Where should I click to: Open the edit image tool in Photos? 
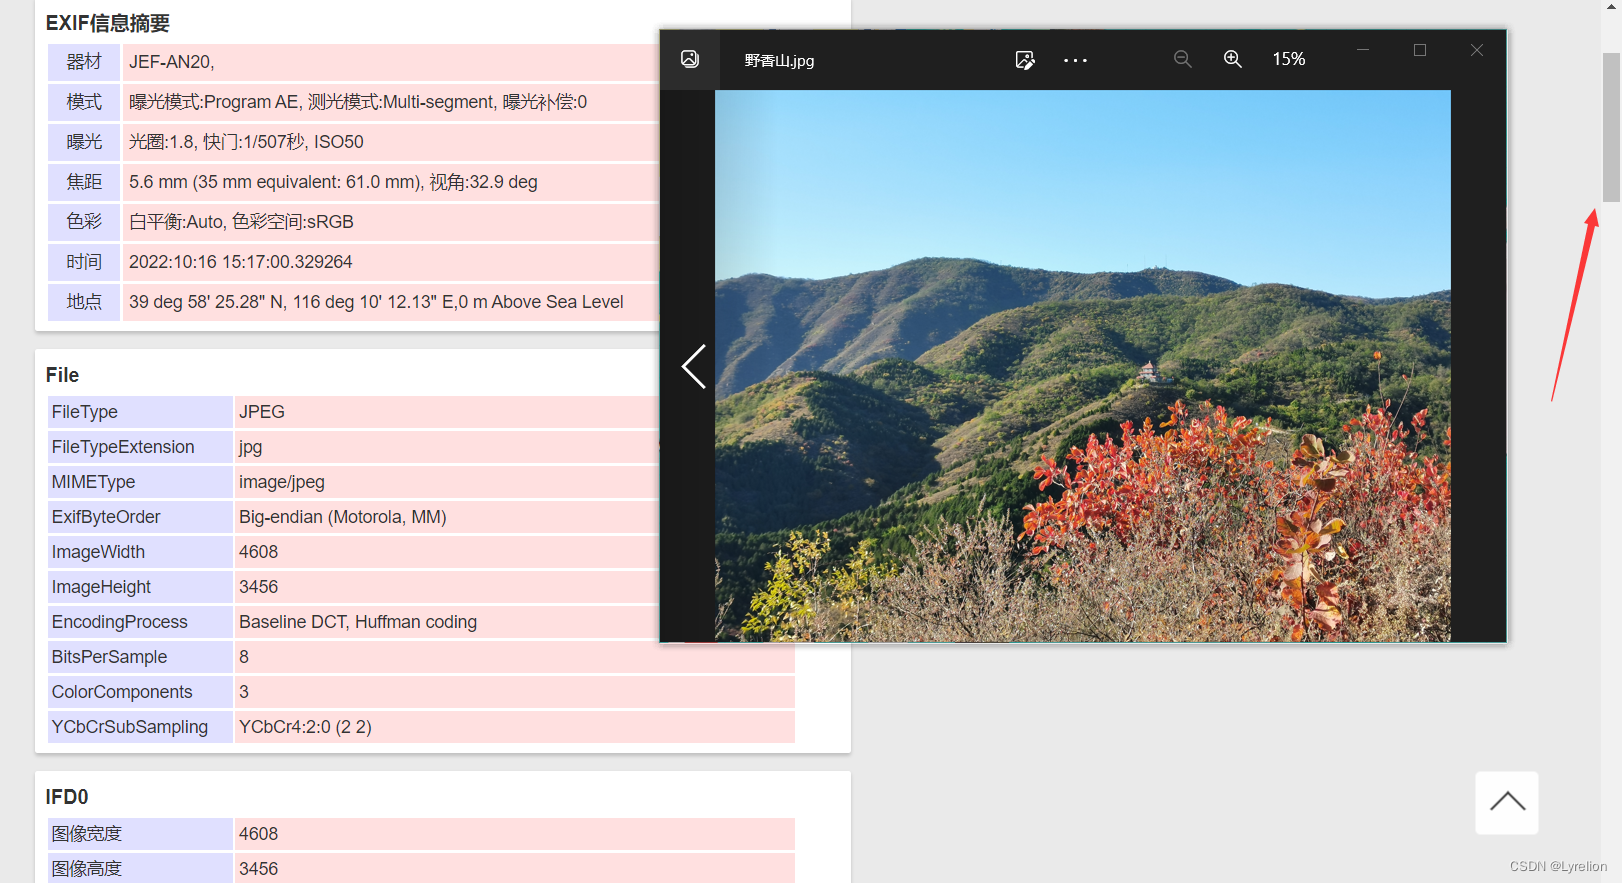1025,60
